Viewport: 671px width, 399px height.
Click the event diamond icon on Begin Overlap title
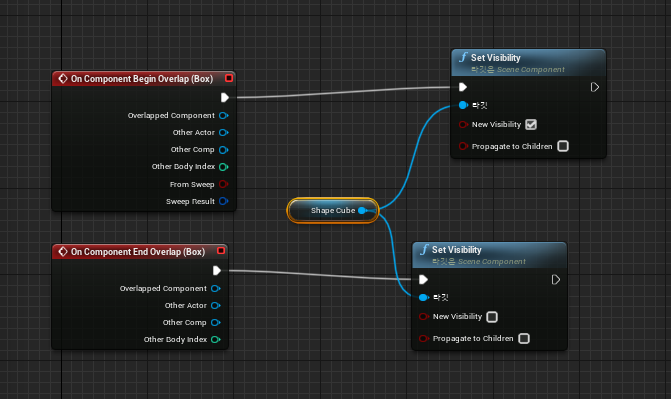click(63, 78)
